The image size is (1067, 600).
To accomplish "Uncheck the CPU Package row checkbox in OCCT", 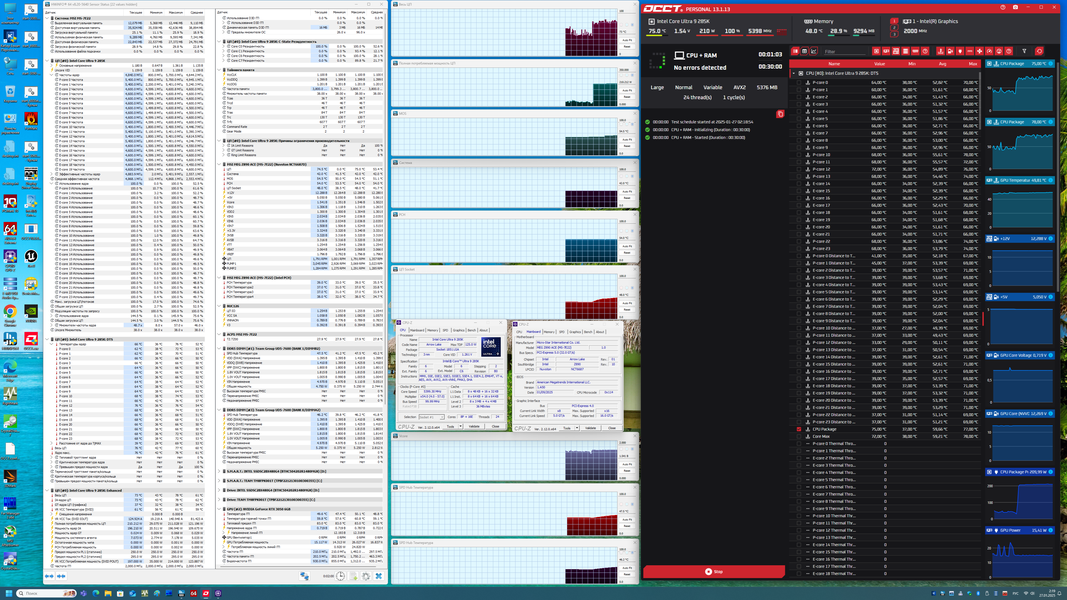I will click(799, 429).
